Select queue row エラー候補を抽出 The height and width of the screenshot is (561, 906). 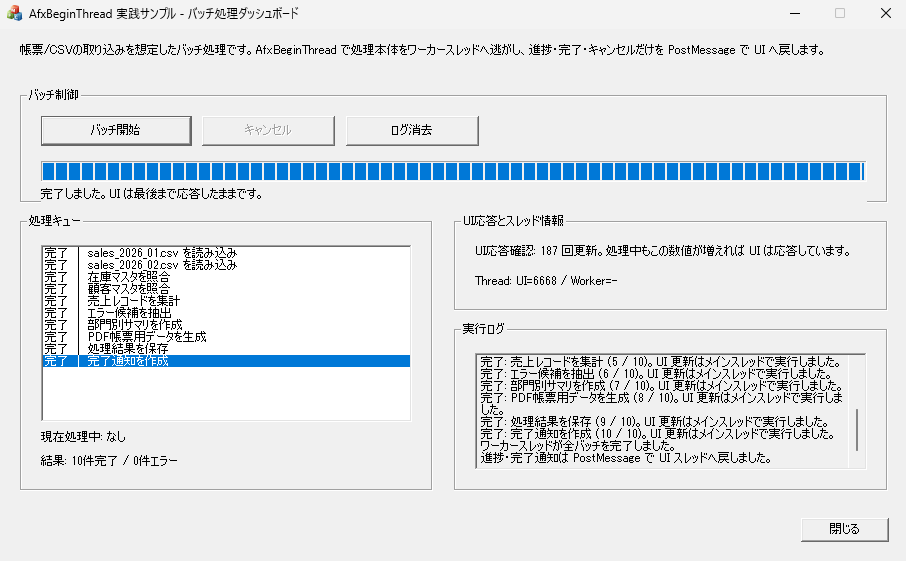[226, 313]
